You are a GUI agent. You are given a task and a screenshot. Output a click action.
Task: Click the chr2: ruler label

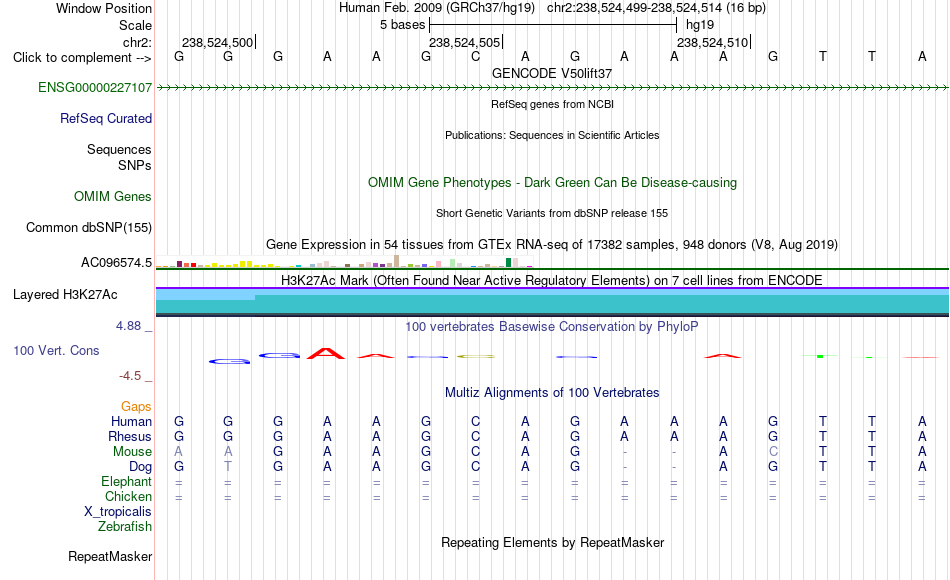point(137,42)
